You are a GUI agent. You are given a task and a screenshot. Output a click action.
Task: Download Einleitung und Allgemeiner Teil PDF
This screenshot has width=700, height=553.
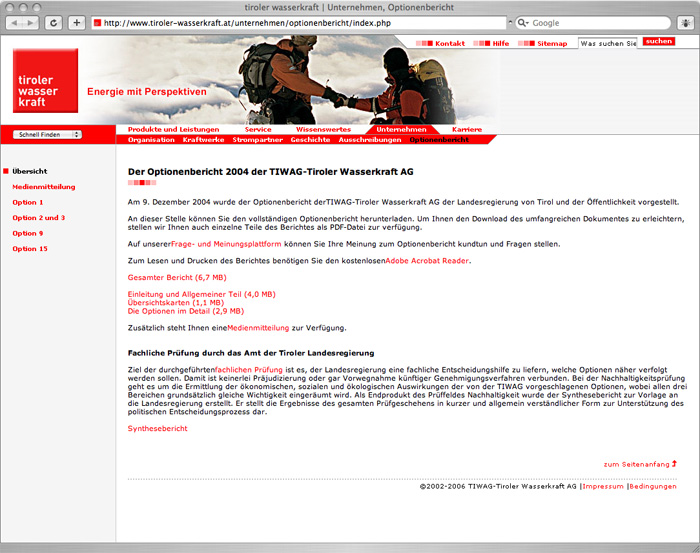(201, 294)
